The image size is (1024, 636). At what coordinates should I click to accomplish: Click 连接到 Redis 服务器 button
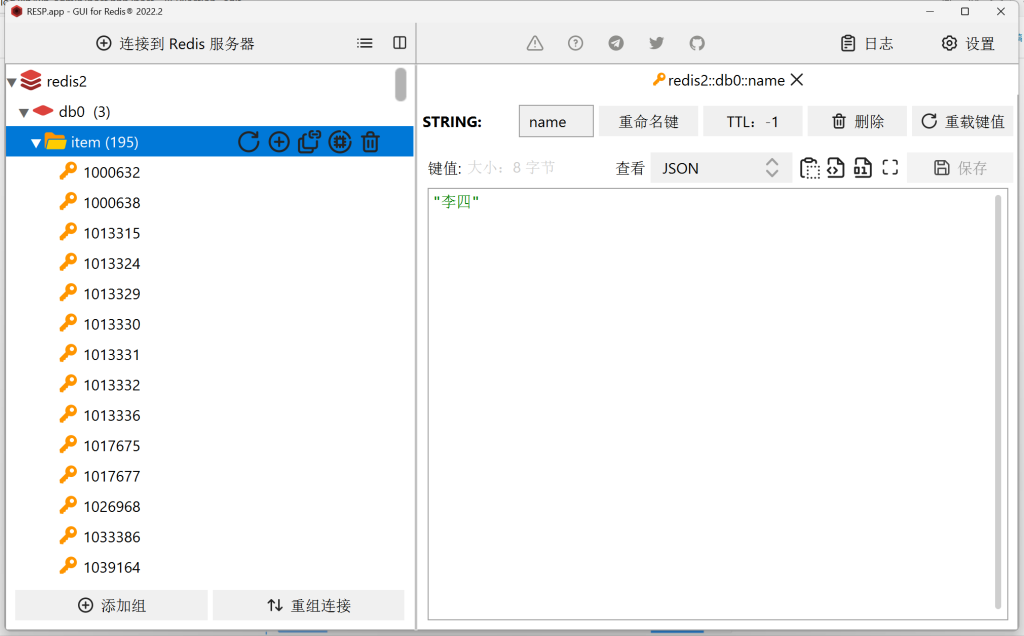[175, 43]
